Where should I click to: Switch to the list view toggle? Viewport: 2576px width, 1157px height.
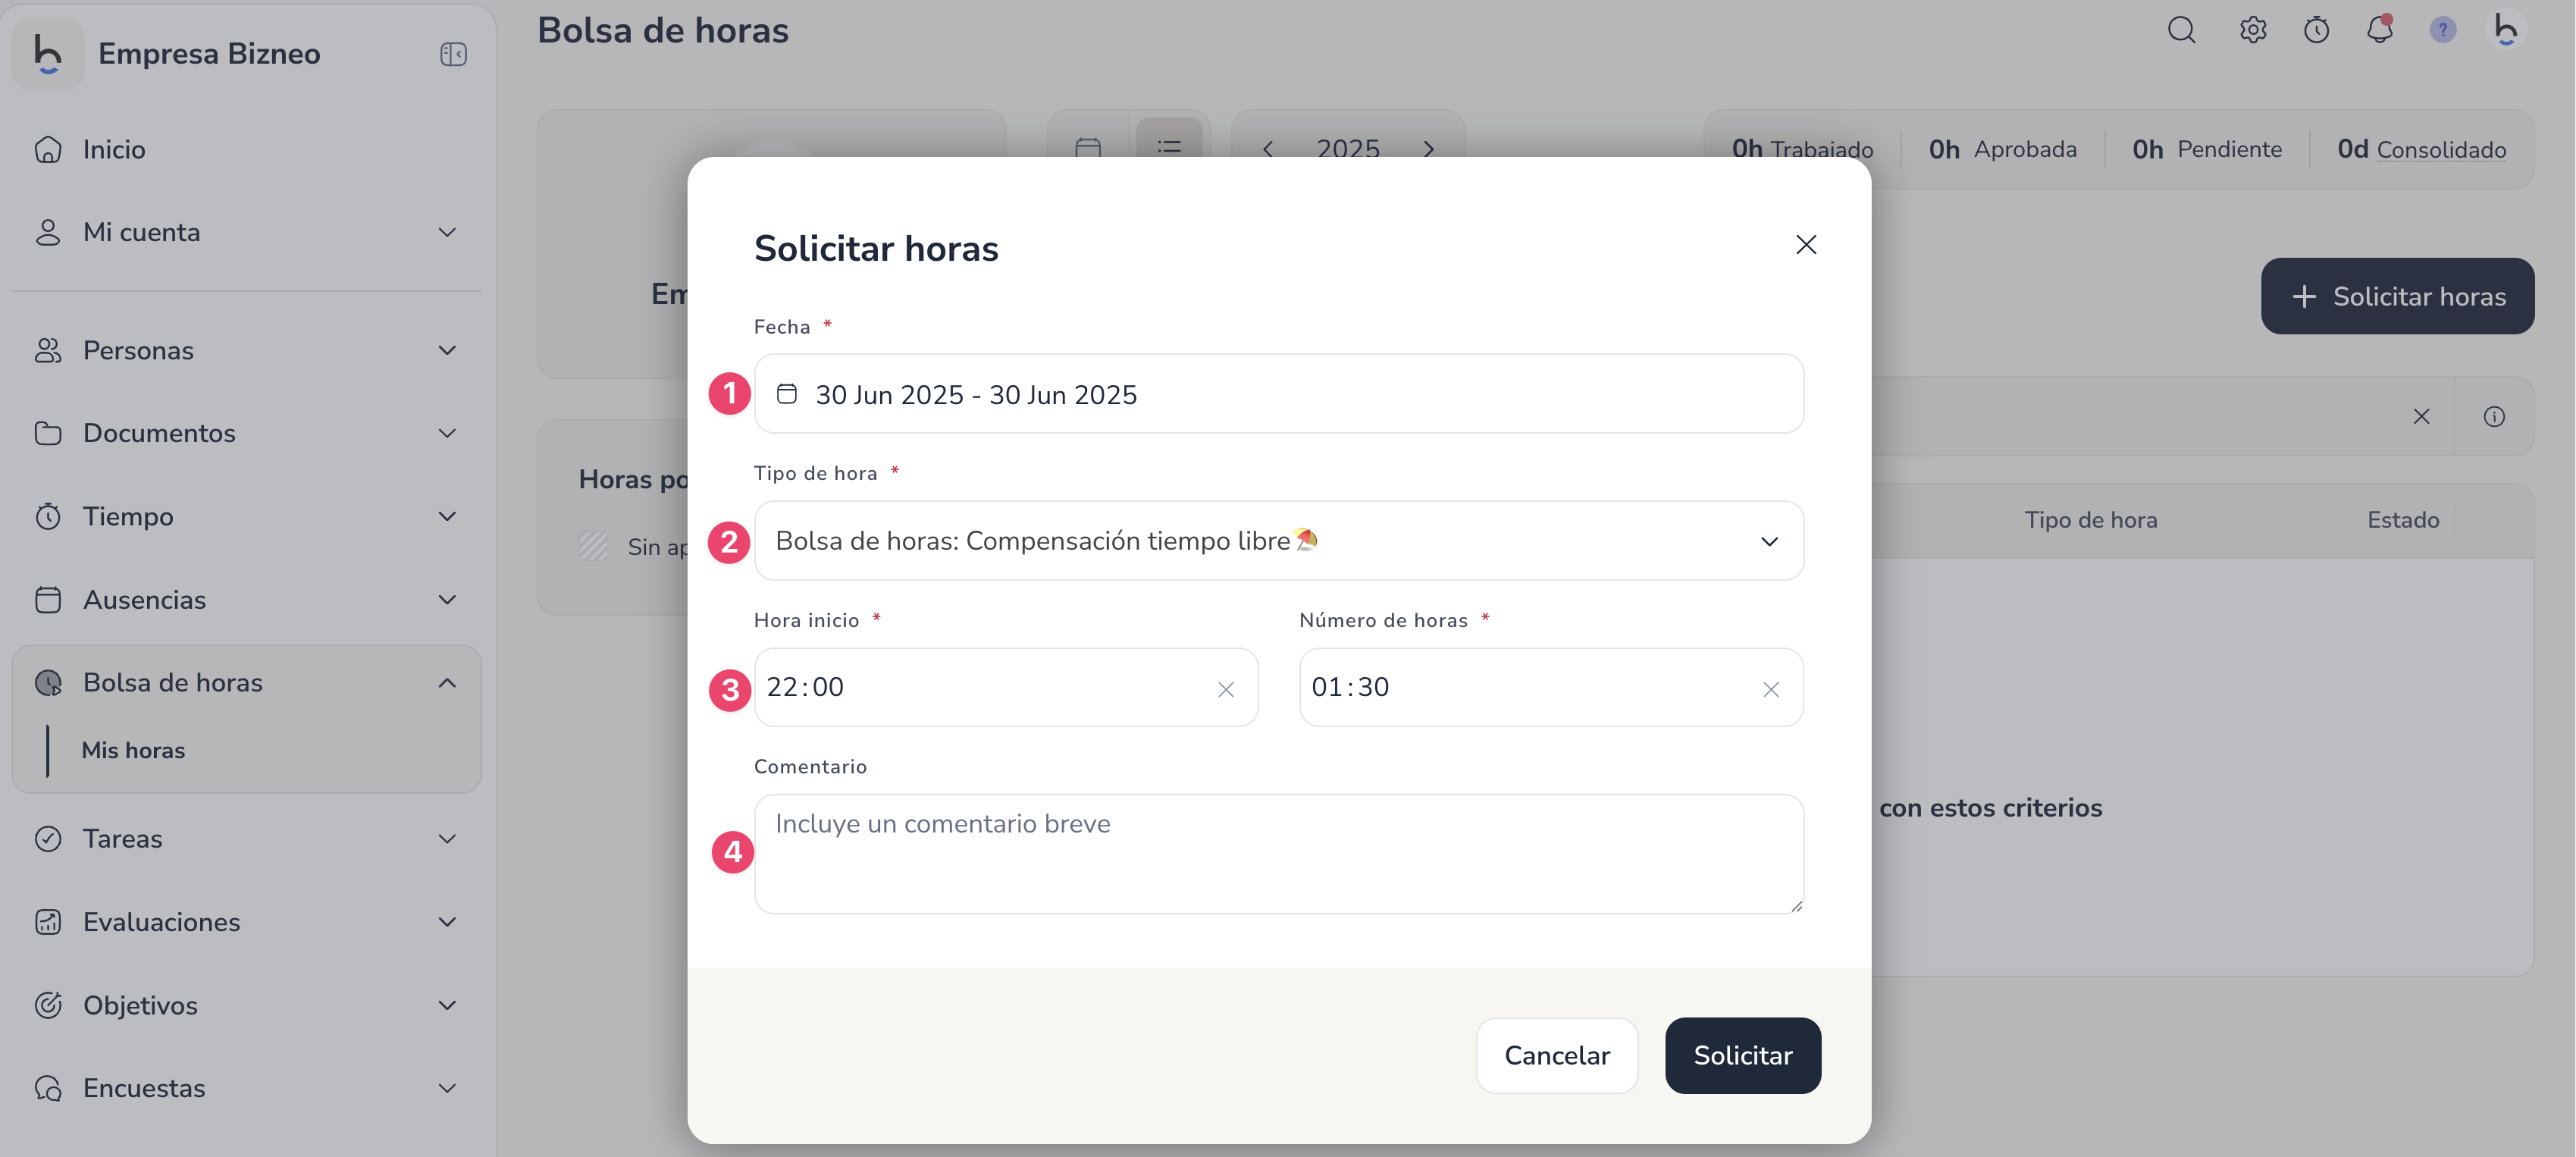pyautogui.click(x=1169, y=147)
